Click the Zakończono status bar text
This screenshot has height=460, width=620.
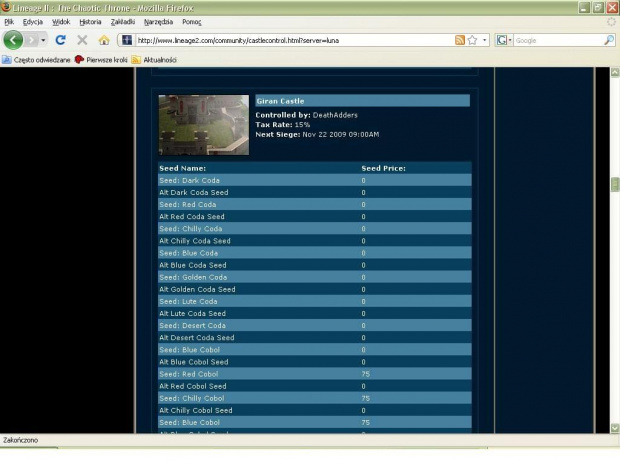pyautogui.click(x=20, y=440)
